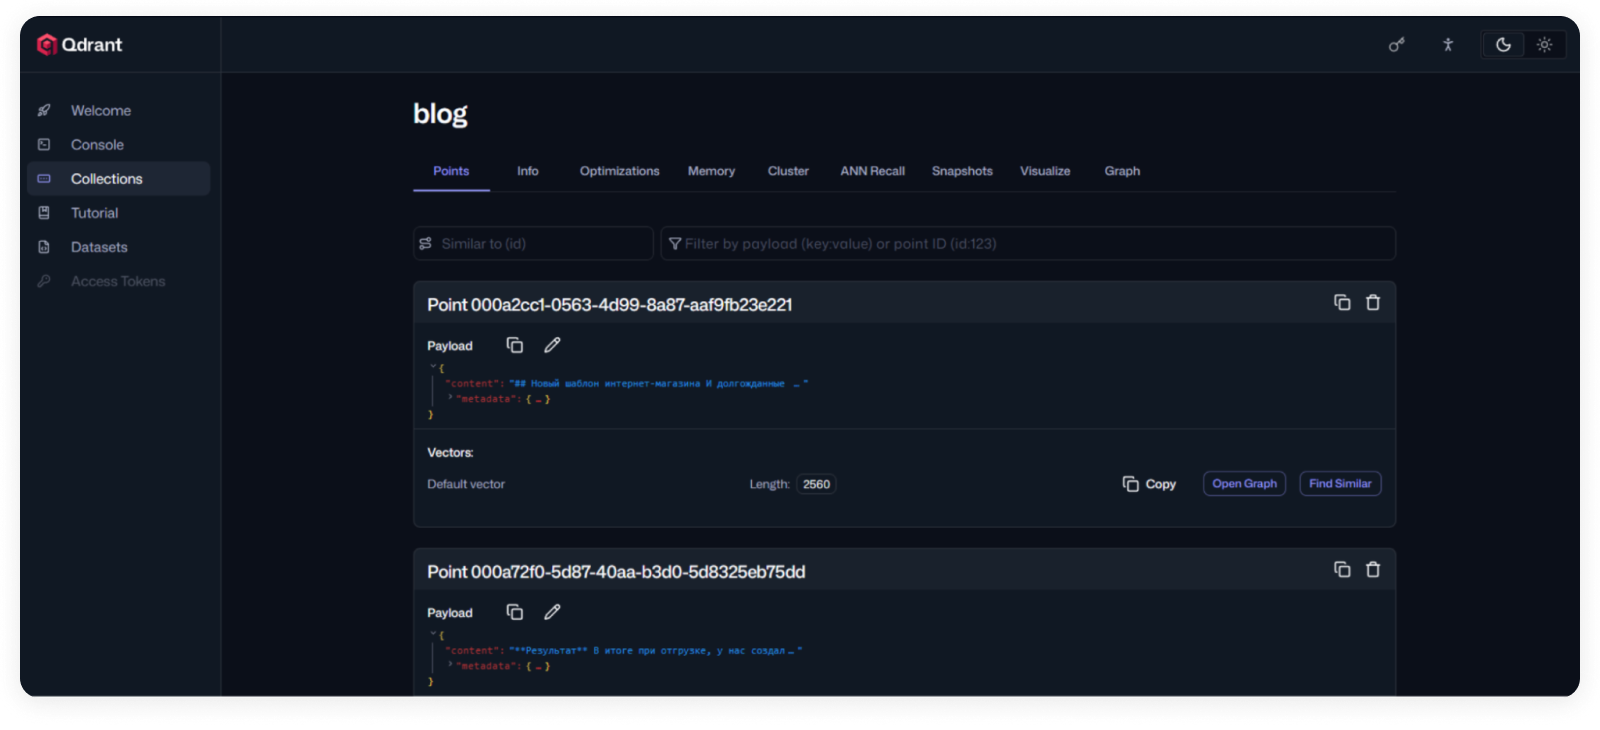Open Collections in the sidebar
The height and width of the screenshot is (730, 1600).
click(x=119, y=178)
